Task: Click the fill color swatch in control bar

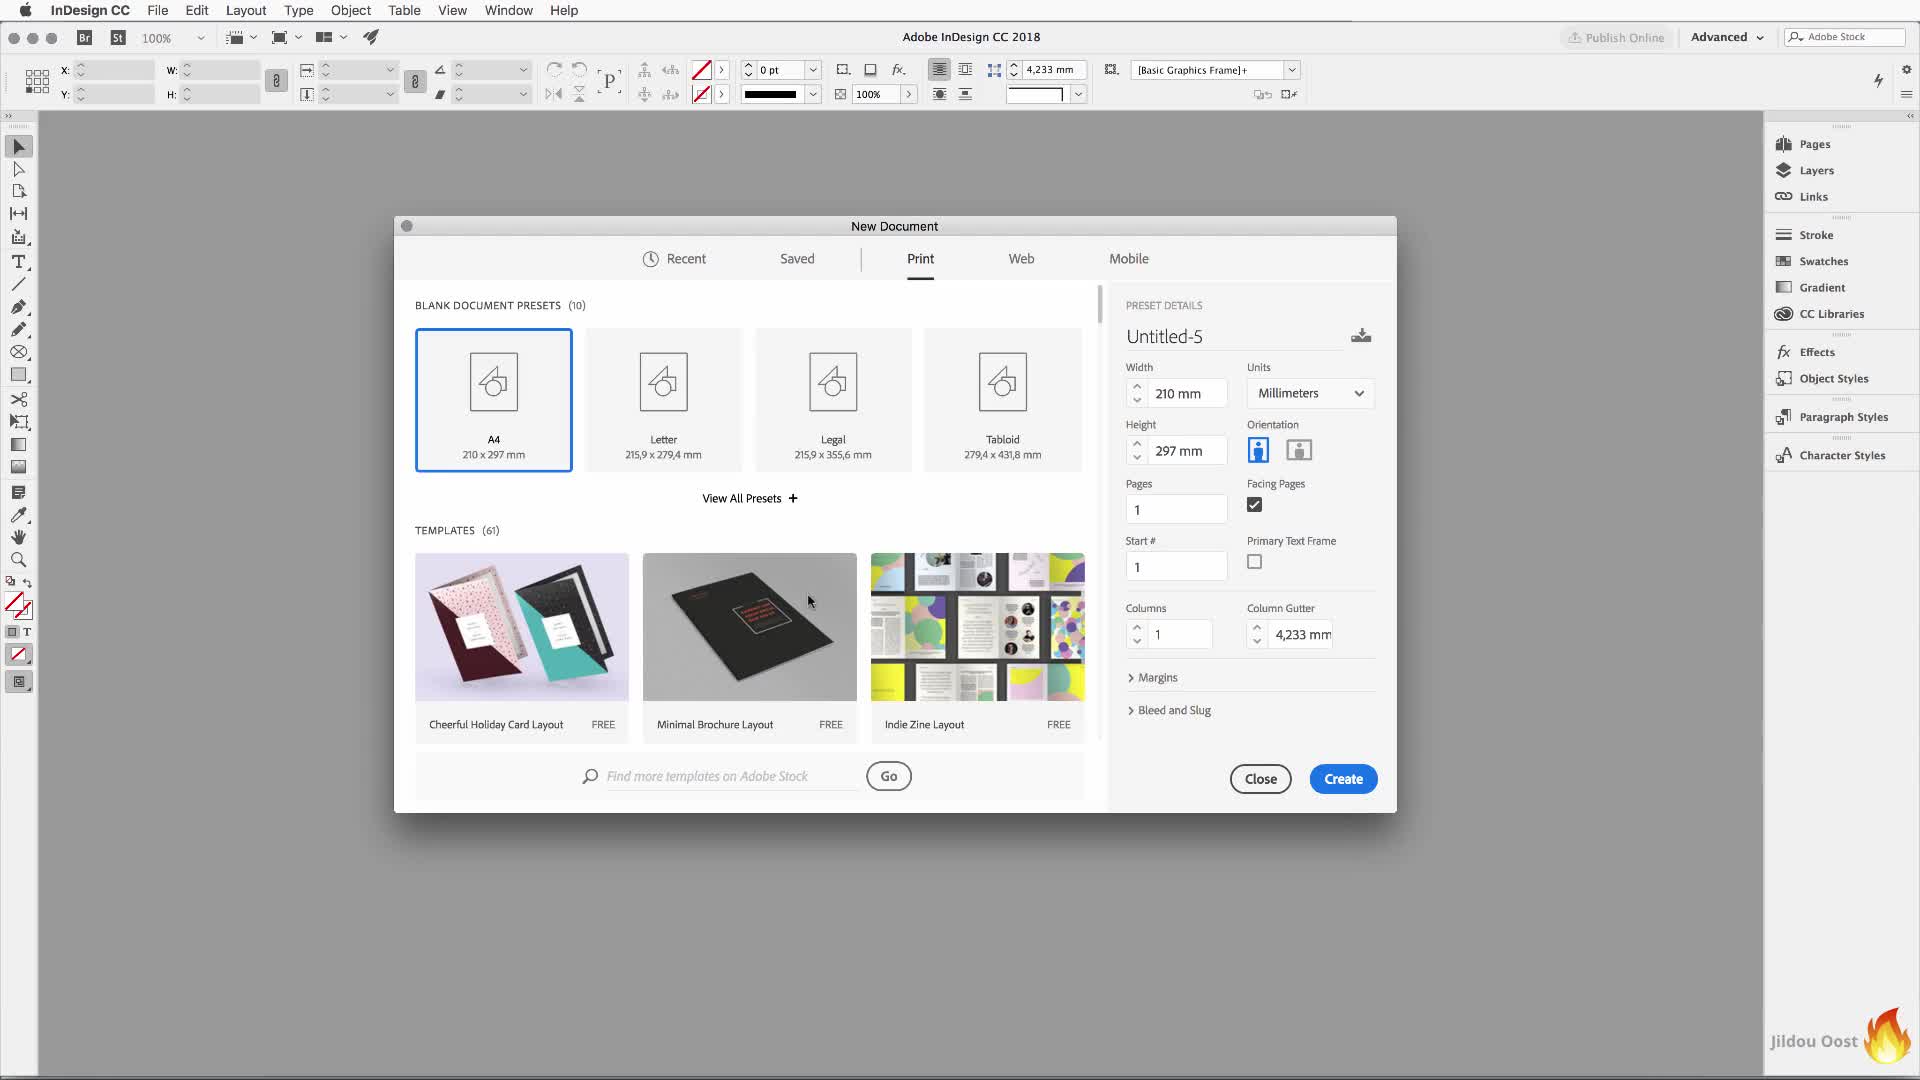Action: [702, 70]
